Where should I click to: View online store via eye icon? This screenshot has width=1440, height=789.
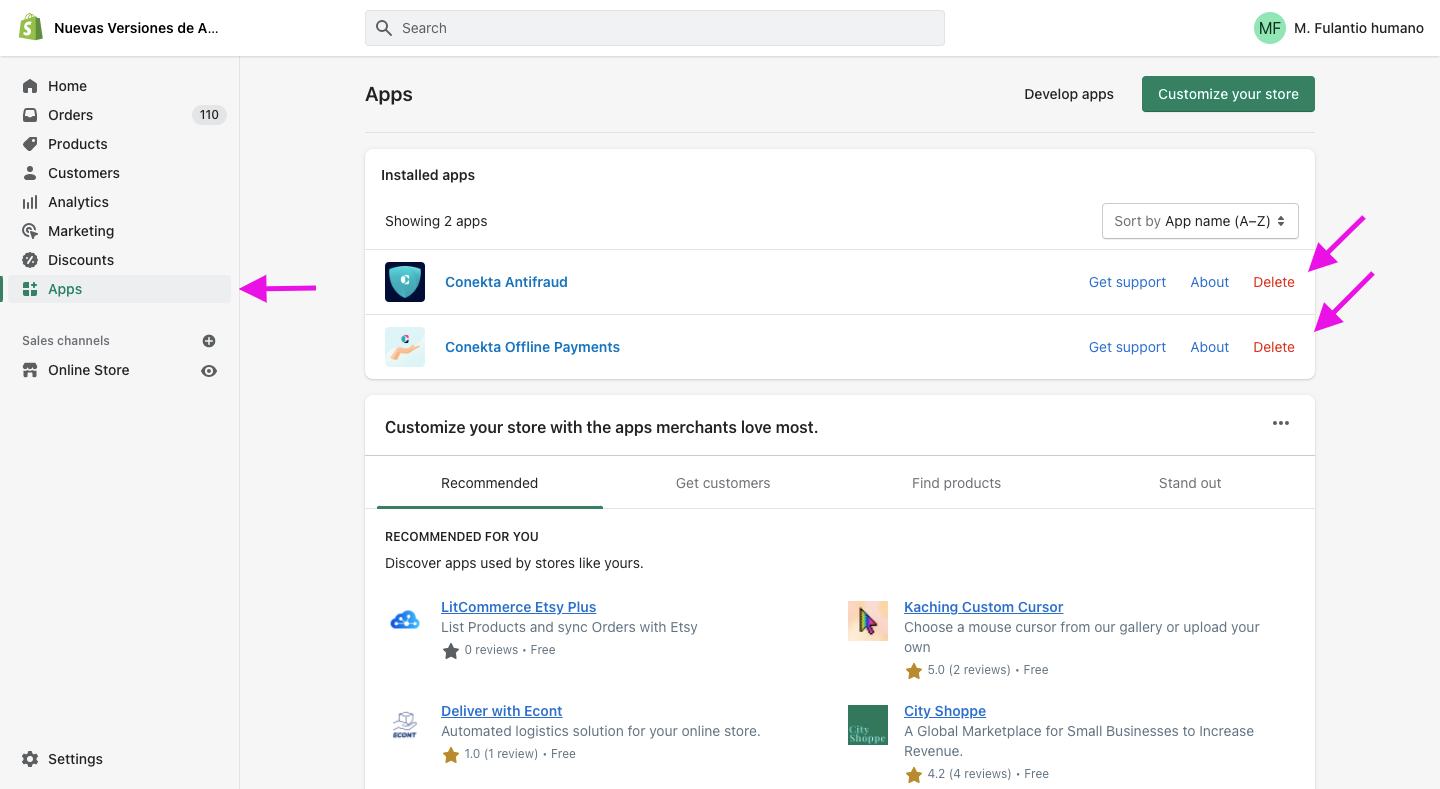209,371
